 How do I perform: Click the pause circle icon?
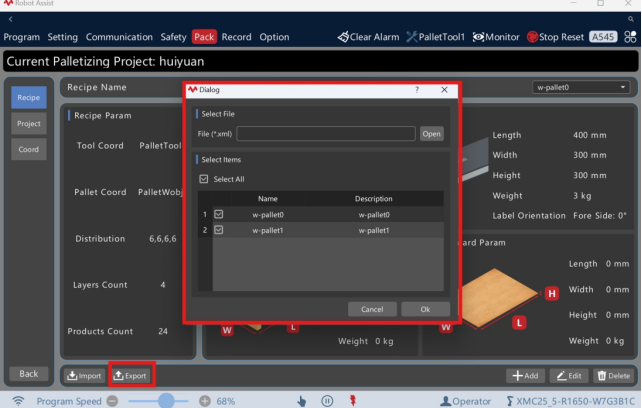327,401
